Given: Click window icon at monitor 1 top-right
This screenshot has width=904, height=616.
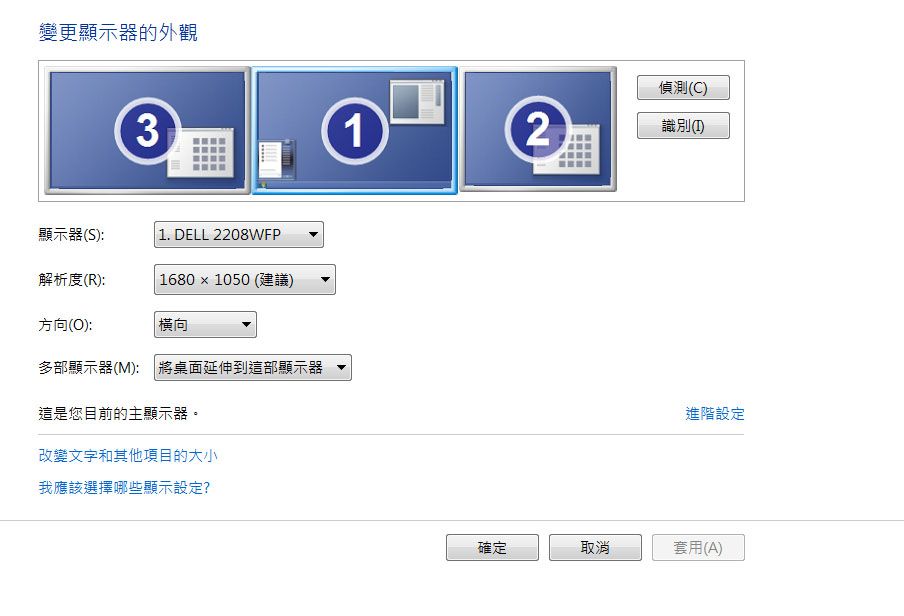Looking at the screenshot, I should [417, 102].
